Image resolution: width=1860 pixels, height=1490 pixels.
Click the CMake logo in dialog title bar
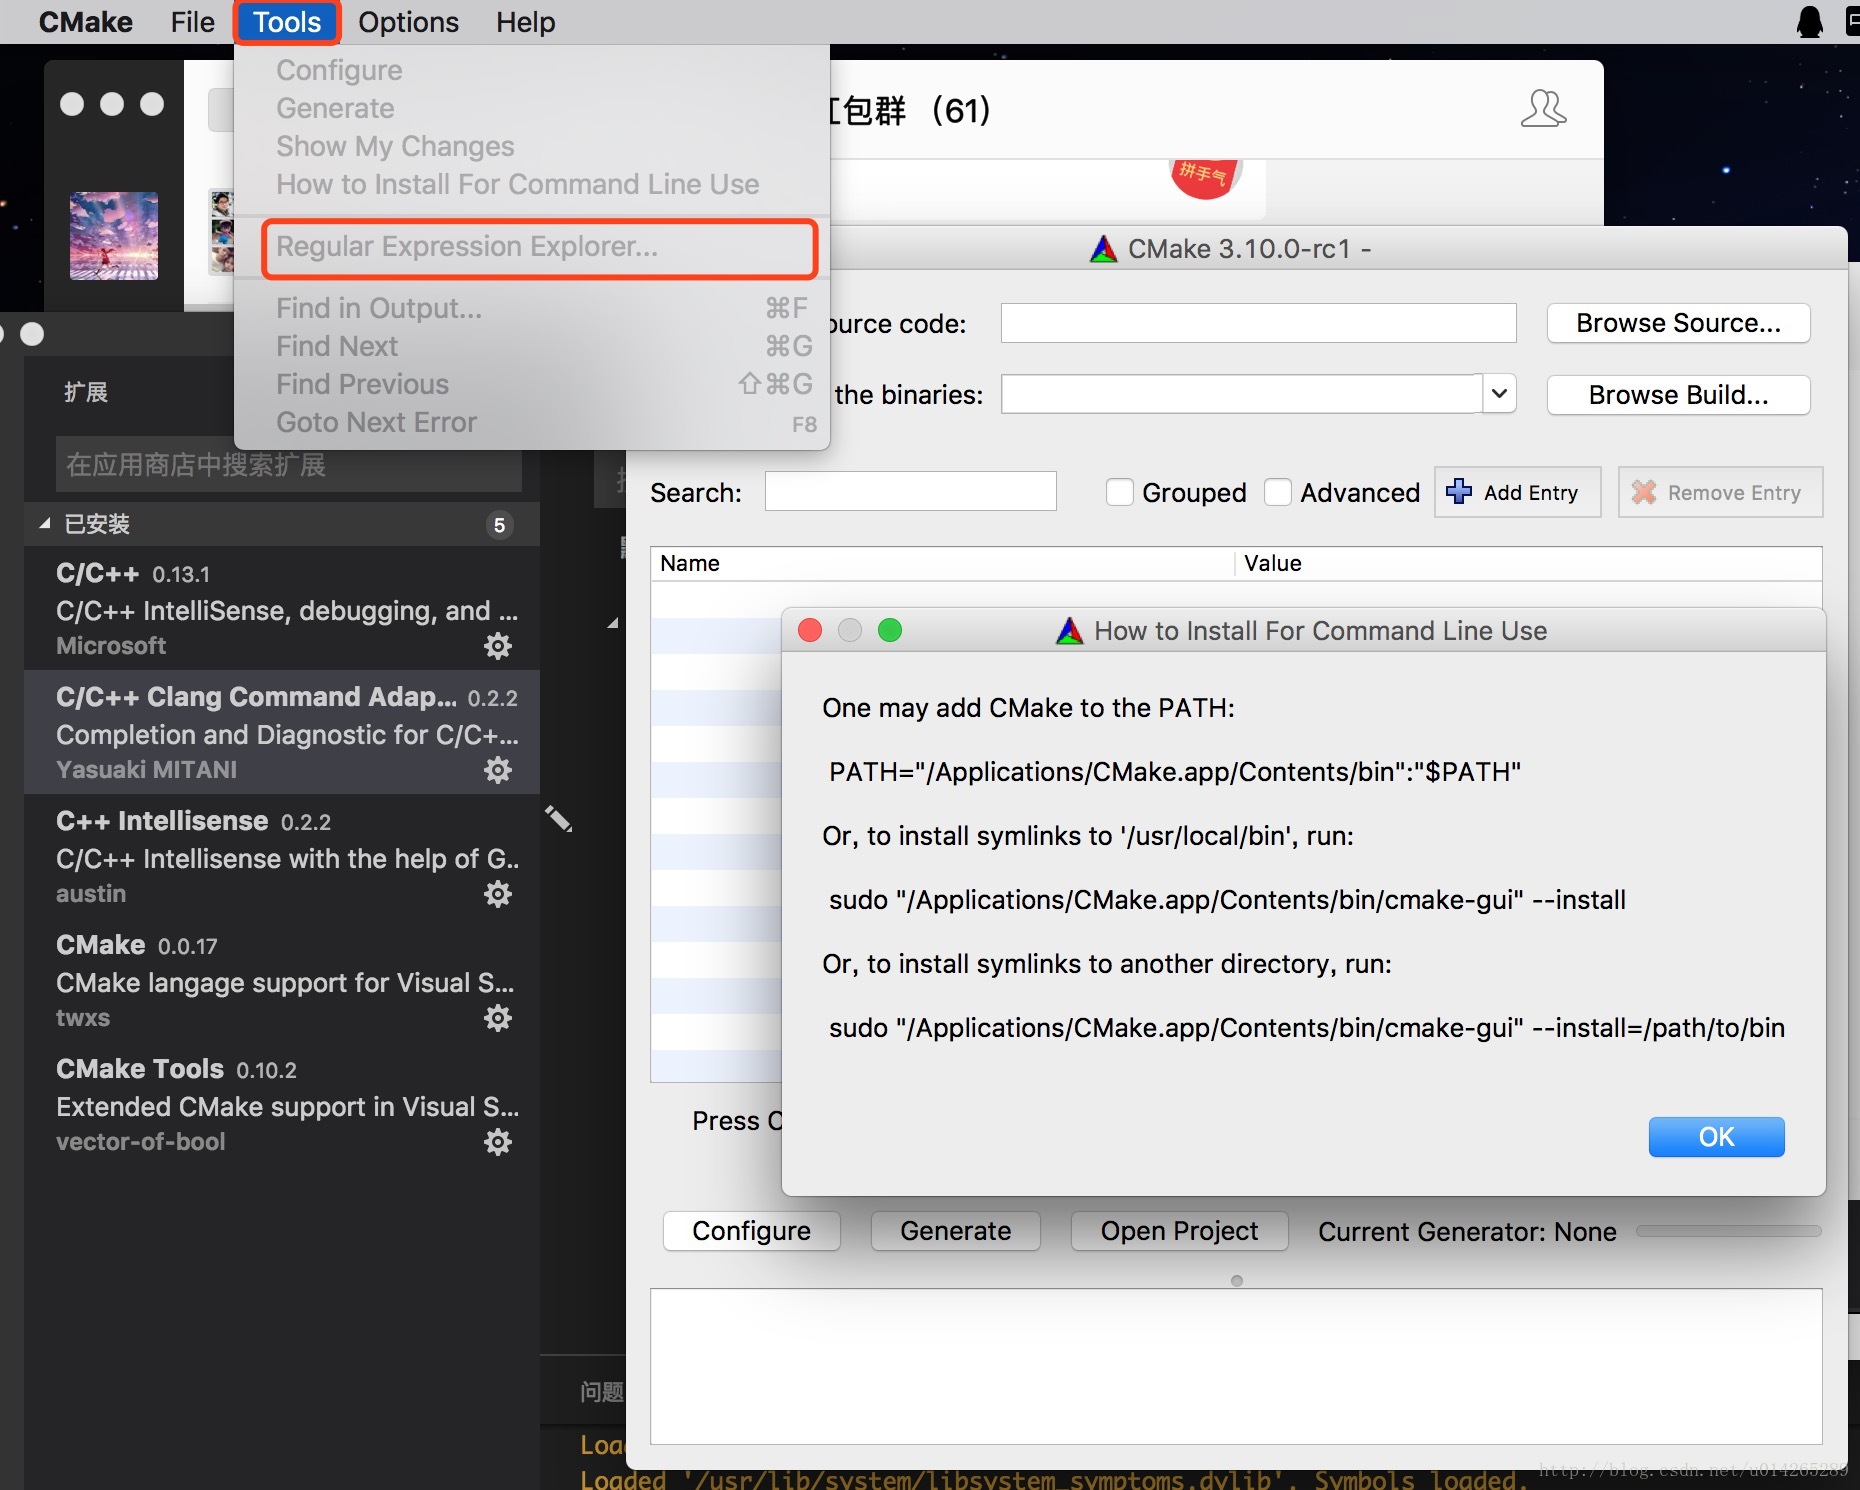click(1070, 631)
